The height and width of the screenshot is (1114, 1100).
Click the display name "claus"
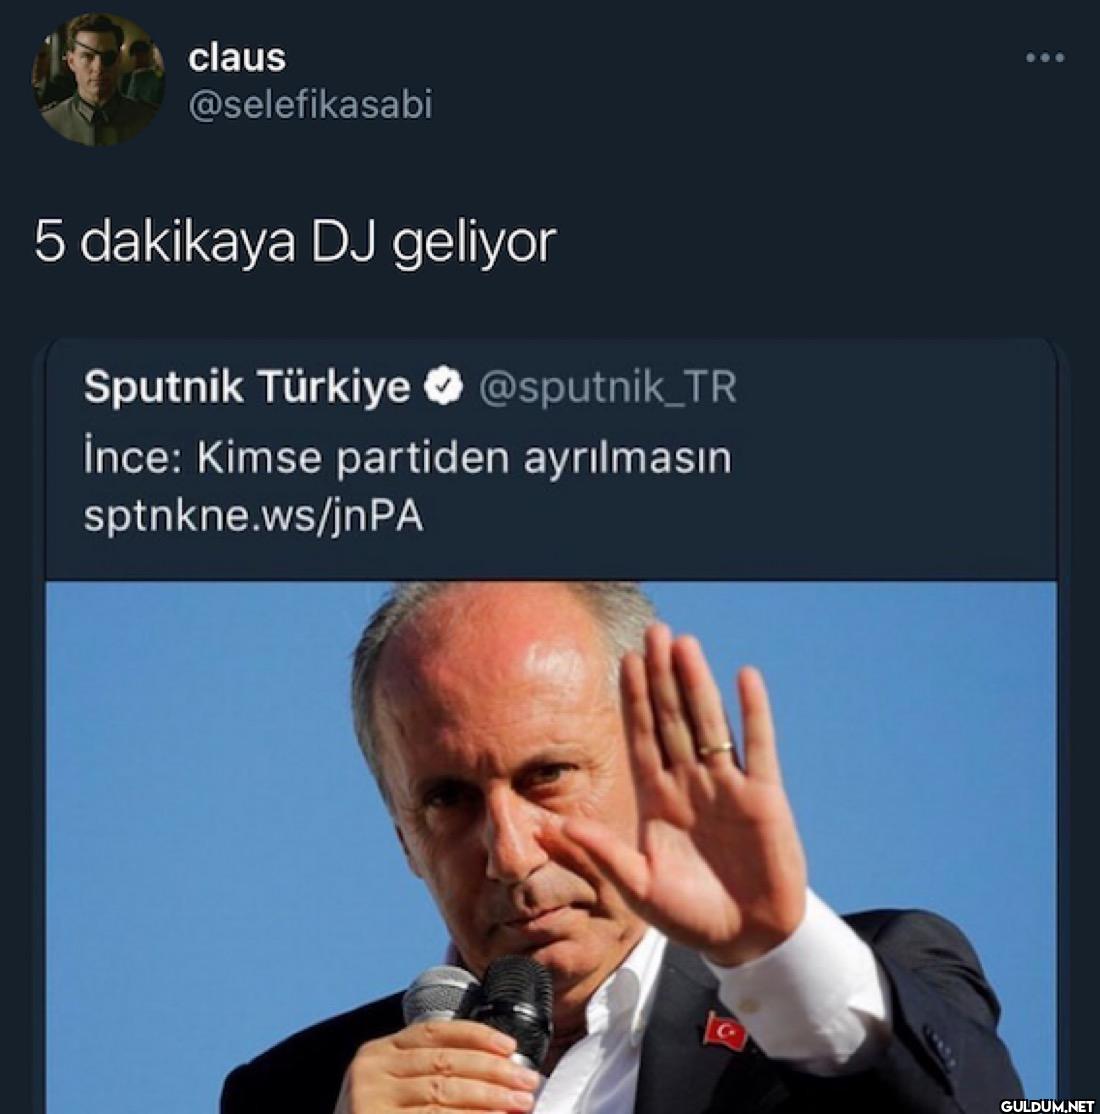click(x=237, y=57)
